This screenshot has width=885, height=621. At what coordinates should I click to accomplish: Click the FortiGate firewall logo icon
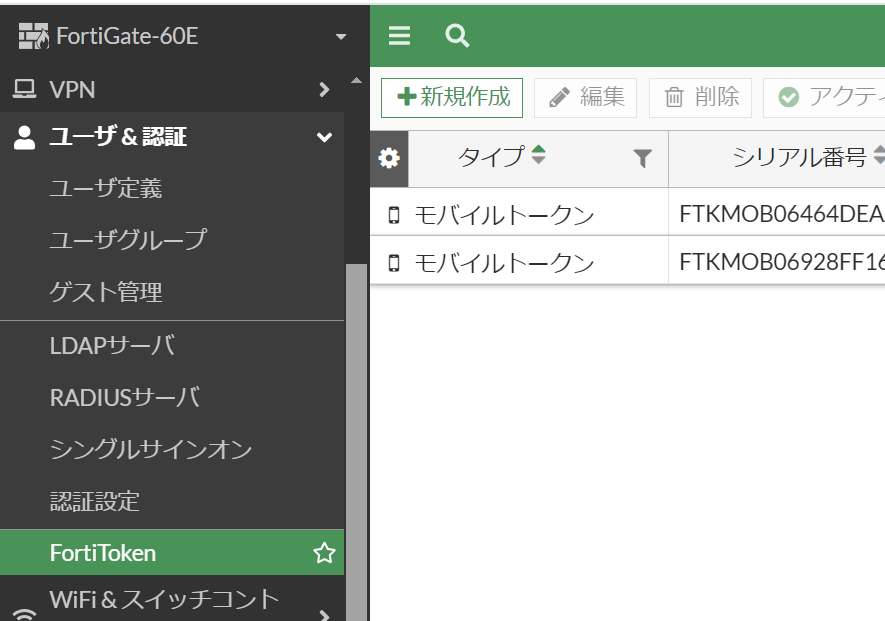click(x=33, y=36)
